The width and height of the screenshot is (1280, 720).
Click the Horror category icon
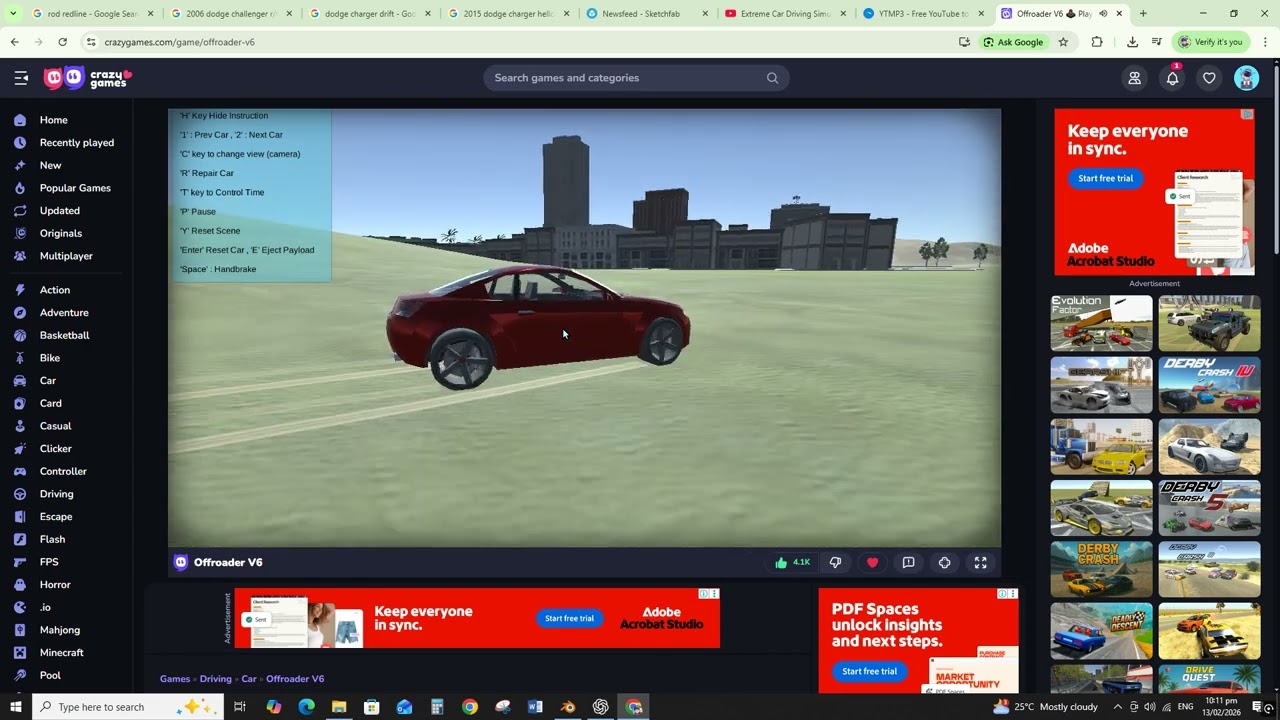click(20, 585)
